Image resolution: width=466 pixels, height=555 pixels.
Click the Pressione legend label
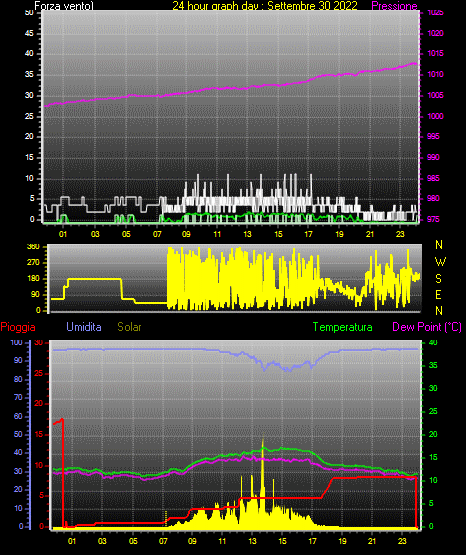click(x=394, y=6)
